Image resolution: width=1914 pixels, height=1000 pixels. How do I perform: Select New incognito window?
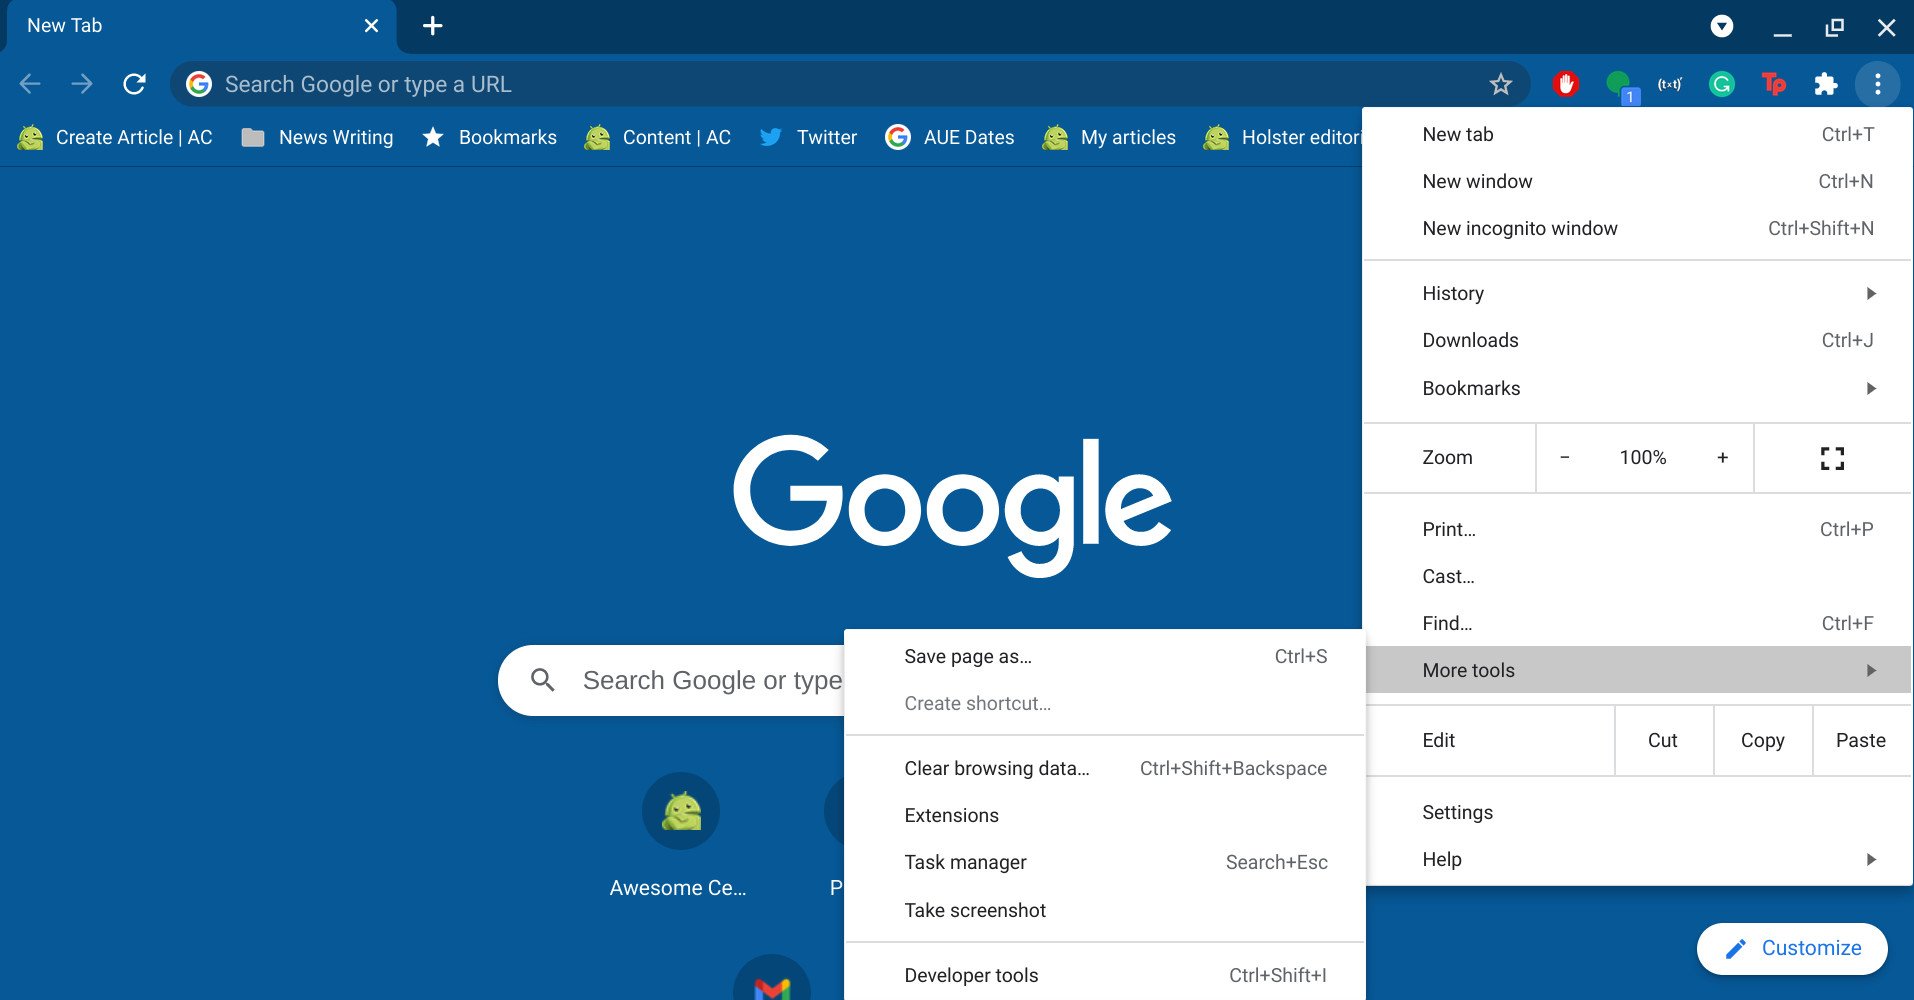tap(1637, 228)
